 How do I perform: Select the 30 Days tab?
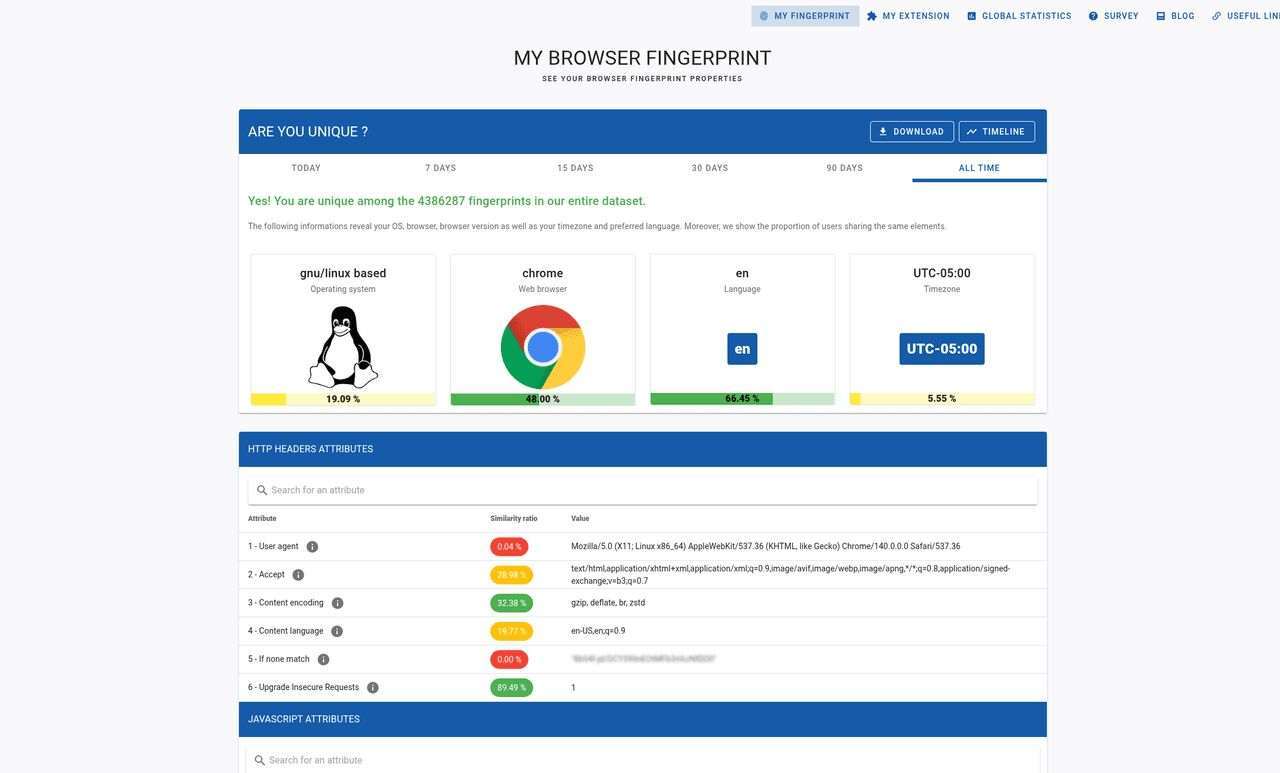[710, 168]
